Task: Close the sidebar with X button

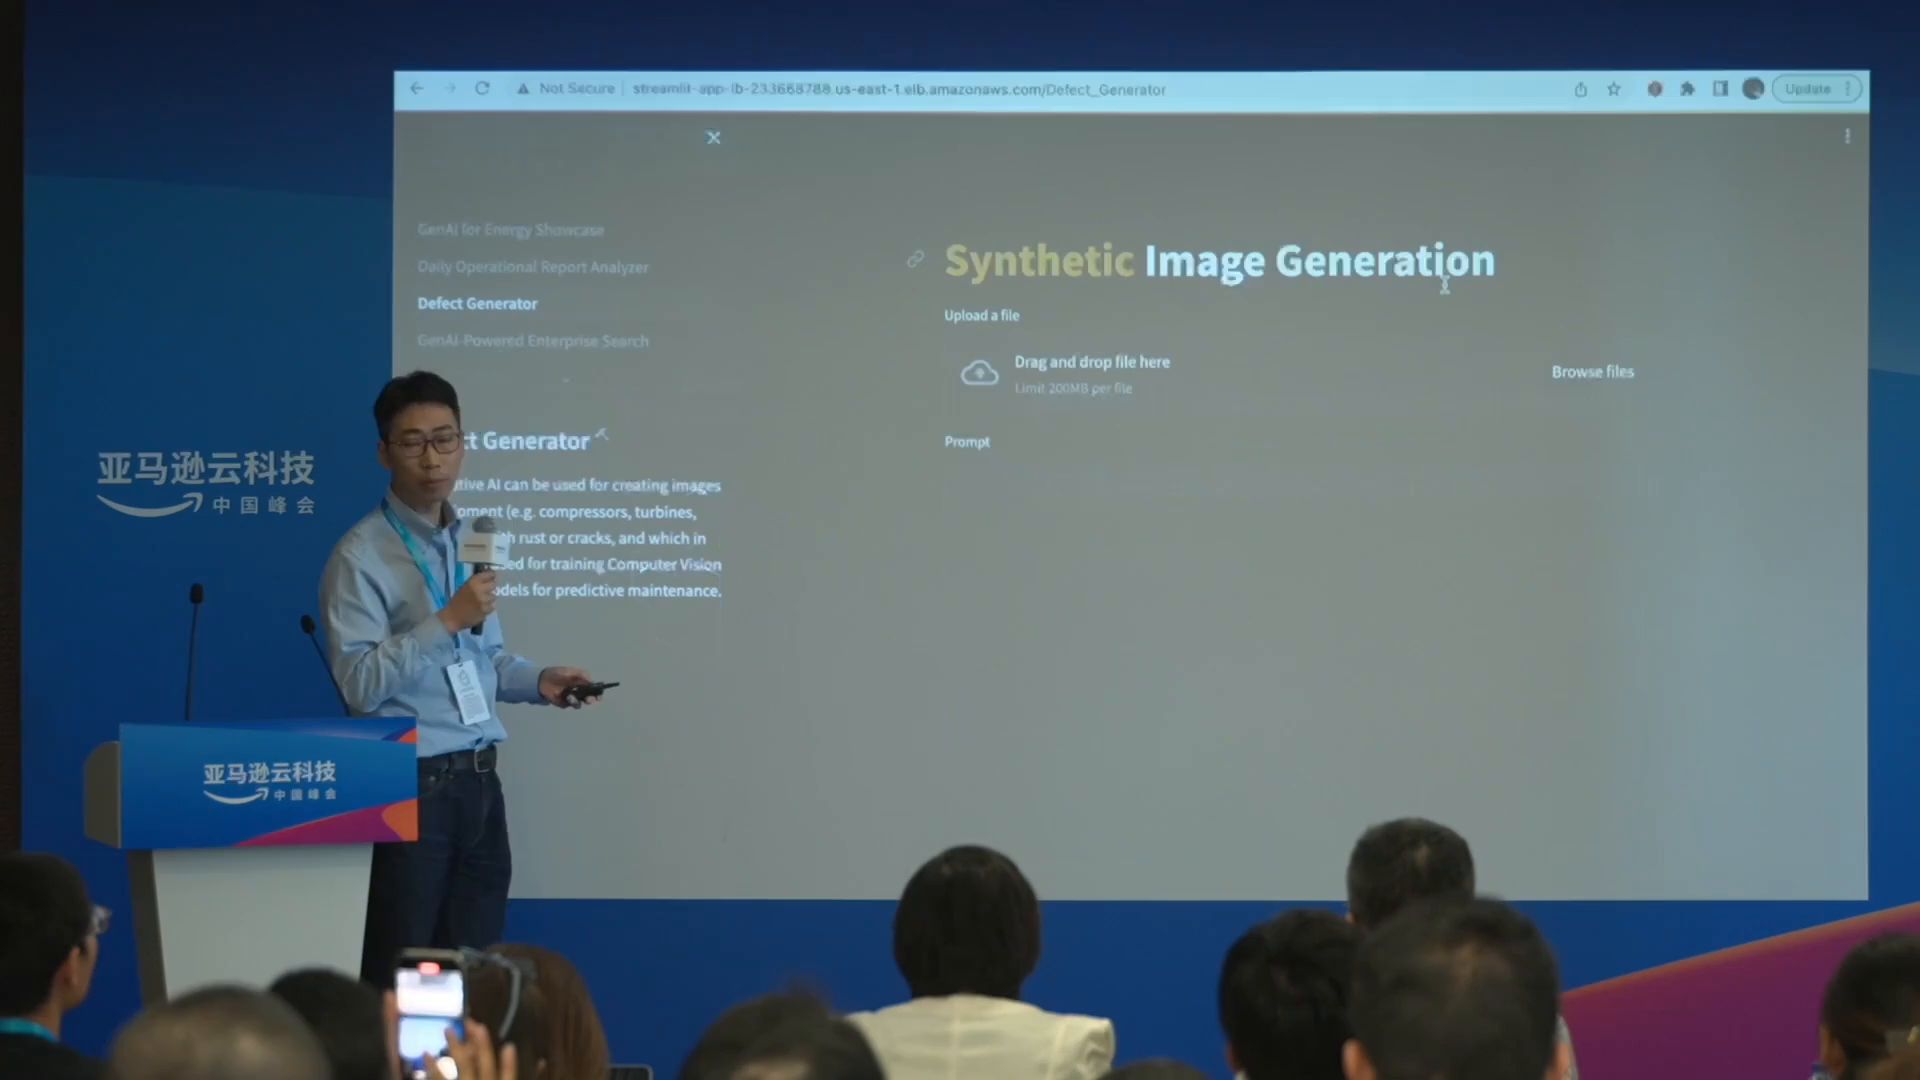Action: click(x=713, y=138)
